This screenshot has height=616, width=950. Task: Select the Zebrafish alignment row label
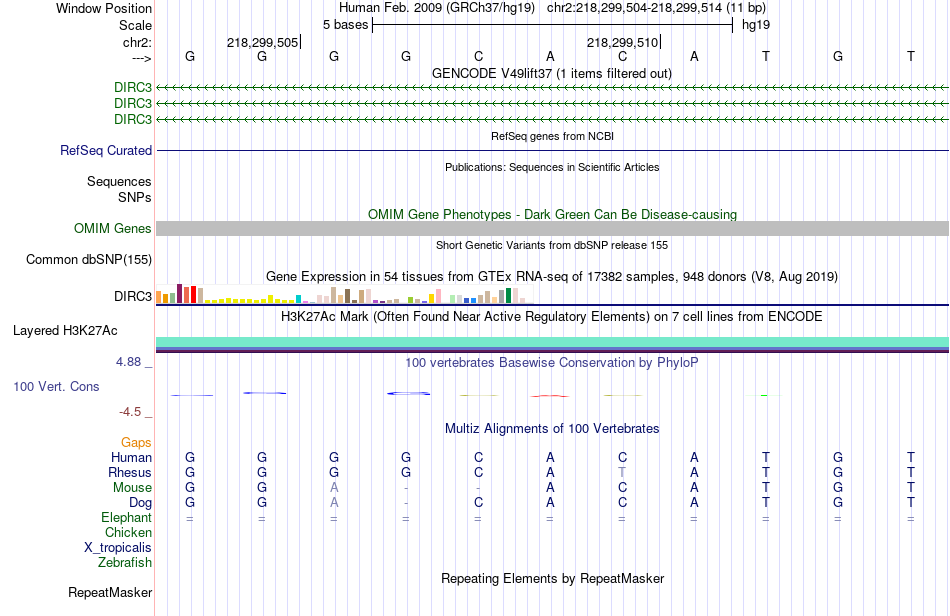click(x=125, y=562)
